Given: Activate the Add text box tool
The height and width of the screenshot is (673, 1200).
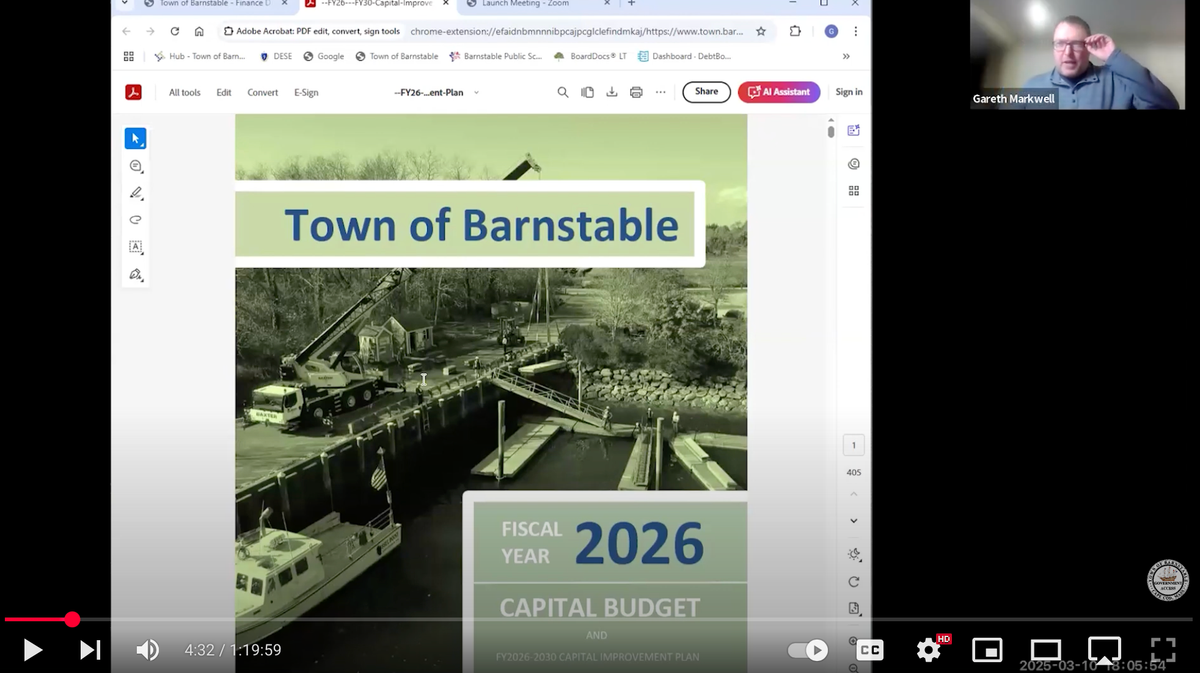Looking at the screenshot, I should click(x=136, y=247).
